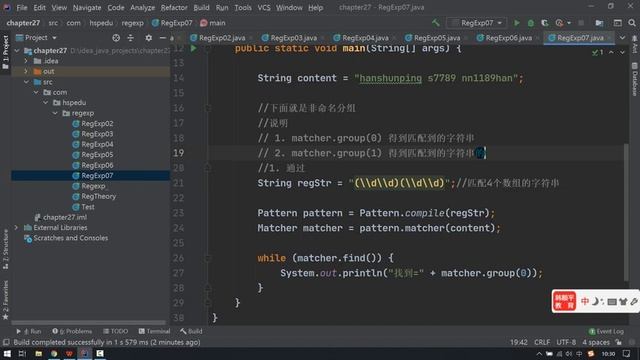Click the IntelliJ IDEA taskbar icon

84,353
